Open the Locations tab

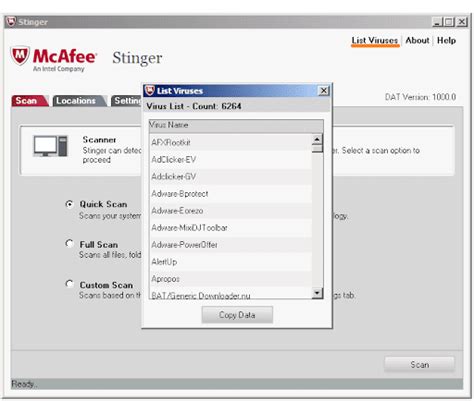pyautogui.click(x=79, y=101)
